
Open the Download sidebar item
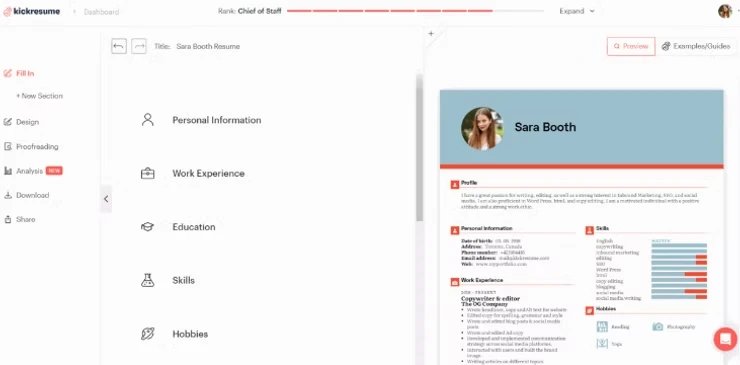[33, 195]
